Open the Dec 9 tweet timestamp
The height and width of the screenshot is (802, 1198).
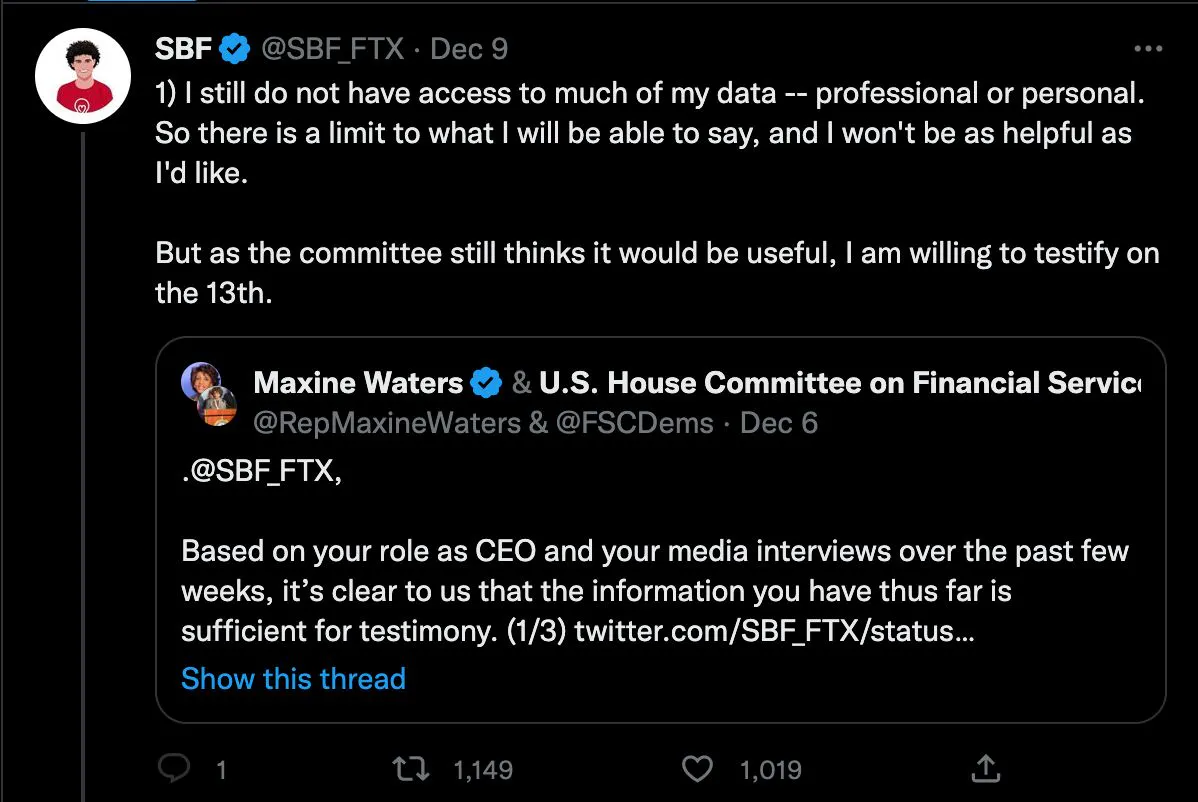pyautogui.click(x=469, y=47)
